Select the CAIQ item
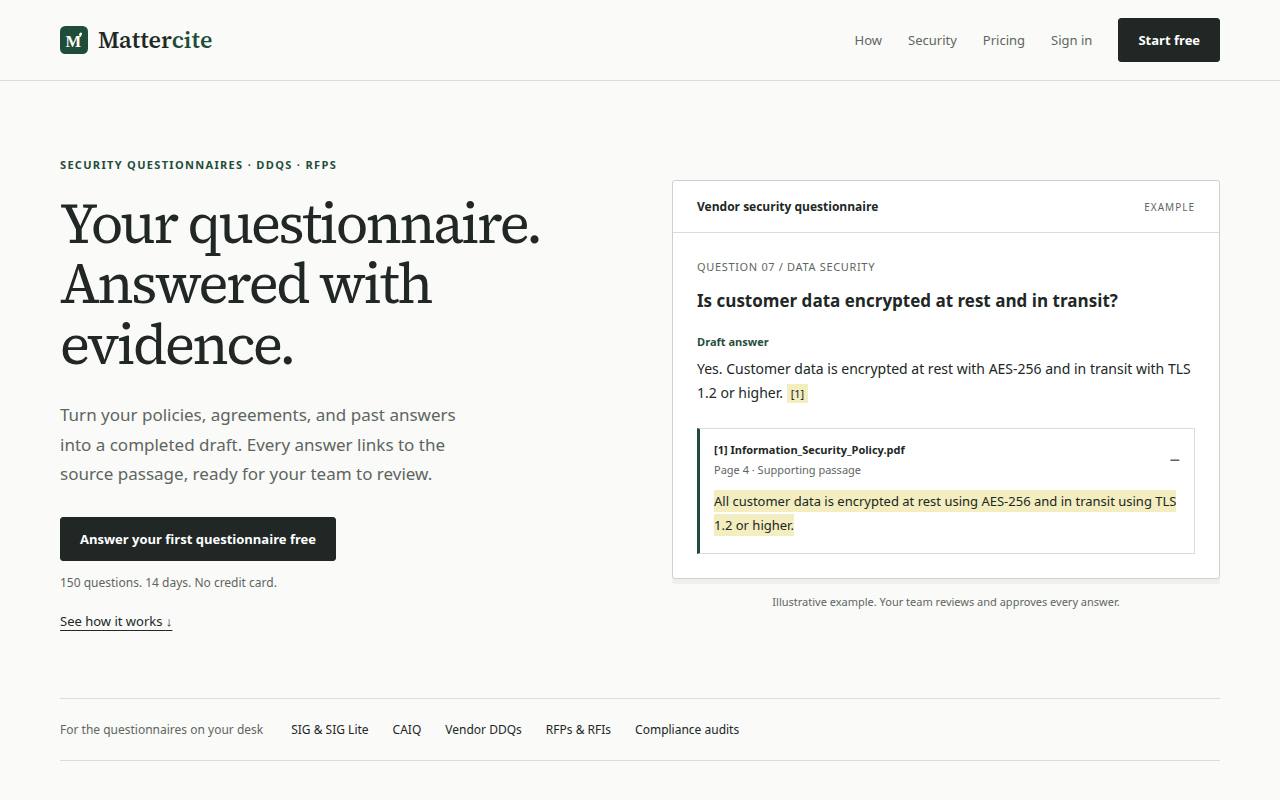 [x=407, y=729]
